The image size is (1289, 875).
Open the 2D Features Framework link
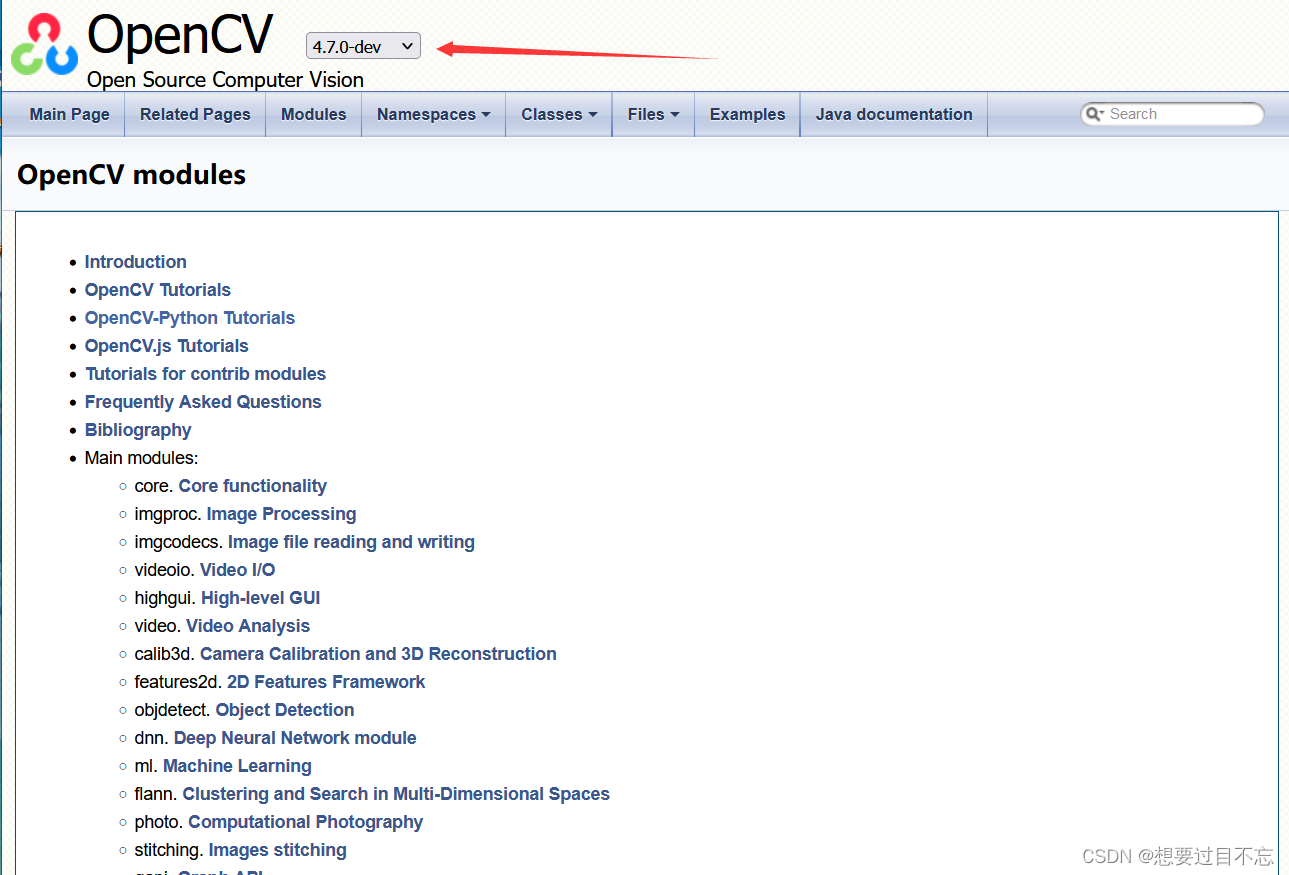[x=326, y=682]
